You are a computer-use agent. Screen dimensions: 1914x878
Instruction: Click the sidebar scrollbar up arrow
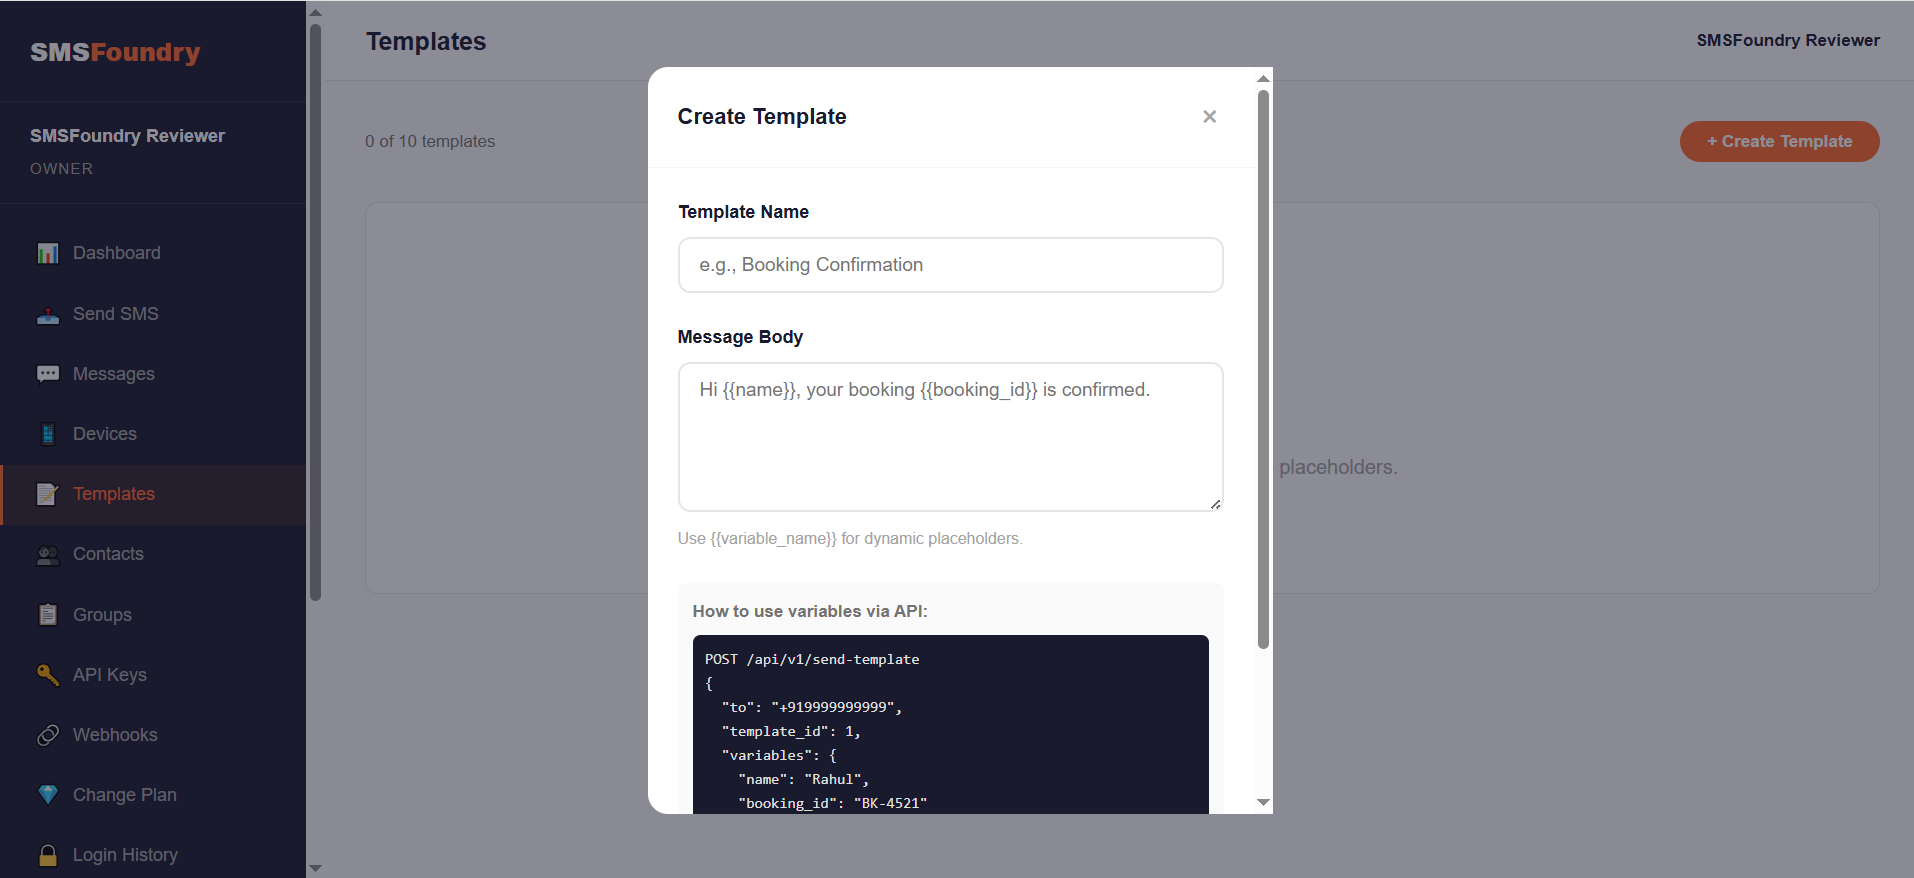(315, 13)
